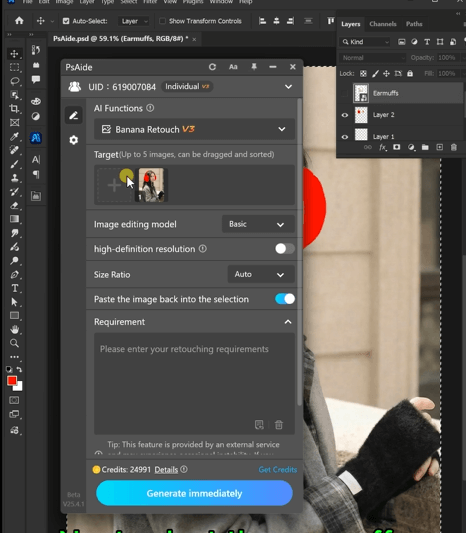This screenshot has height=533, width=466.
Task: Select the Eyedropper tool
Action: 14,137
